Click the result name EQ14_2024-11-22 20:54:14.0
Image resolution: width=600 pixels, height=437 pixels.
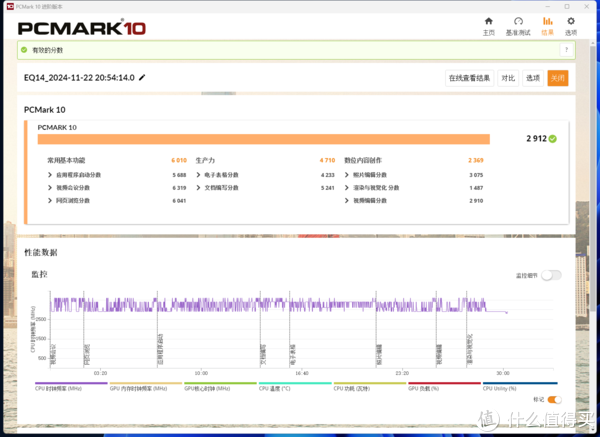[x=79, y=78]
